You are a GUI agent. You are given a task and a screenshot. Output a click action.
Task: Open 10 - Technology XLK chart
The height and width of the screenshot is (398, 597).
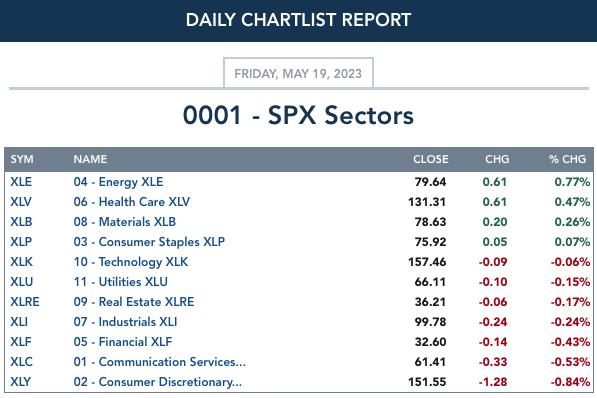[x=131, y=262]
